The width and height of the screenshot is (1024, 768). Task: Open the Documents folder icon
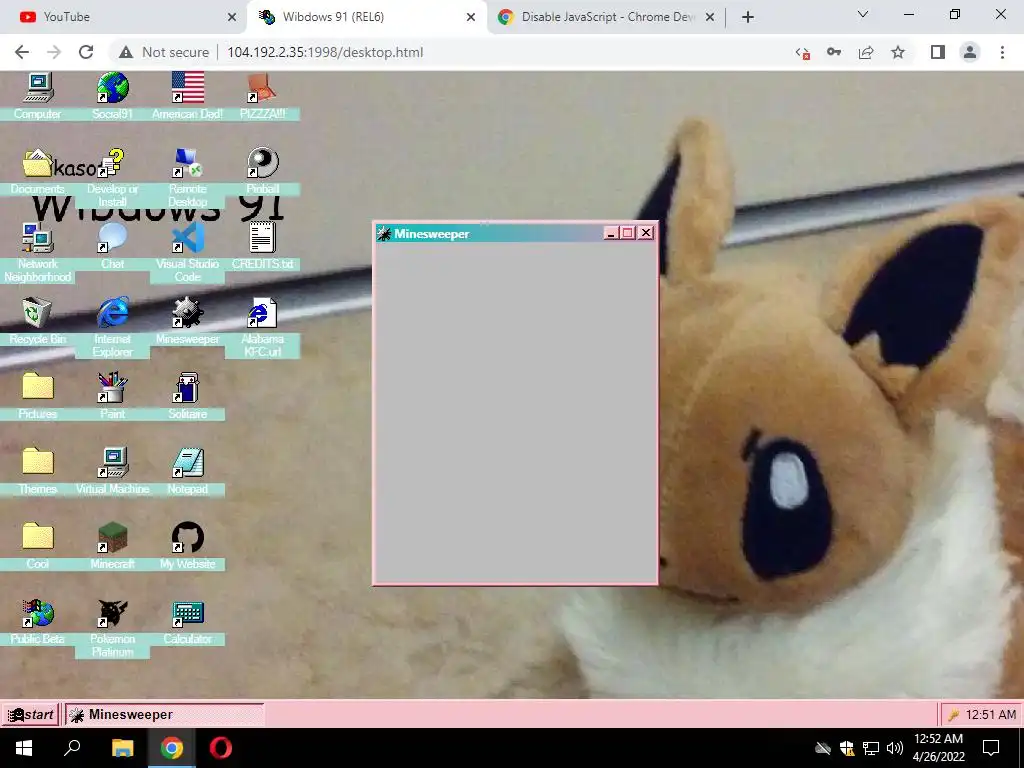[38, 163]
